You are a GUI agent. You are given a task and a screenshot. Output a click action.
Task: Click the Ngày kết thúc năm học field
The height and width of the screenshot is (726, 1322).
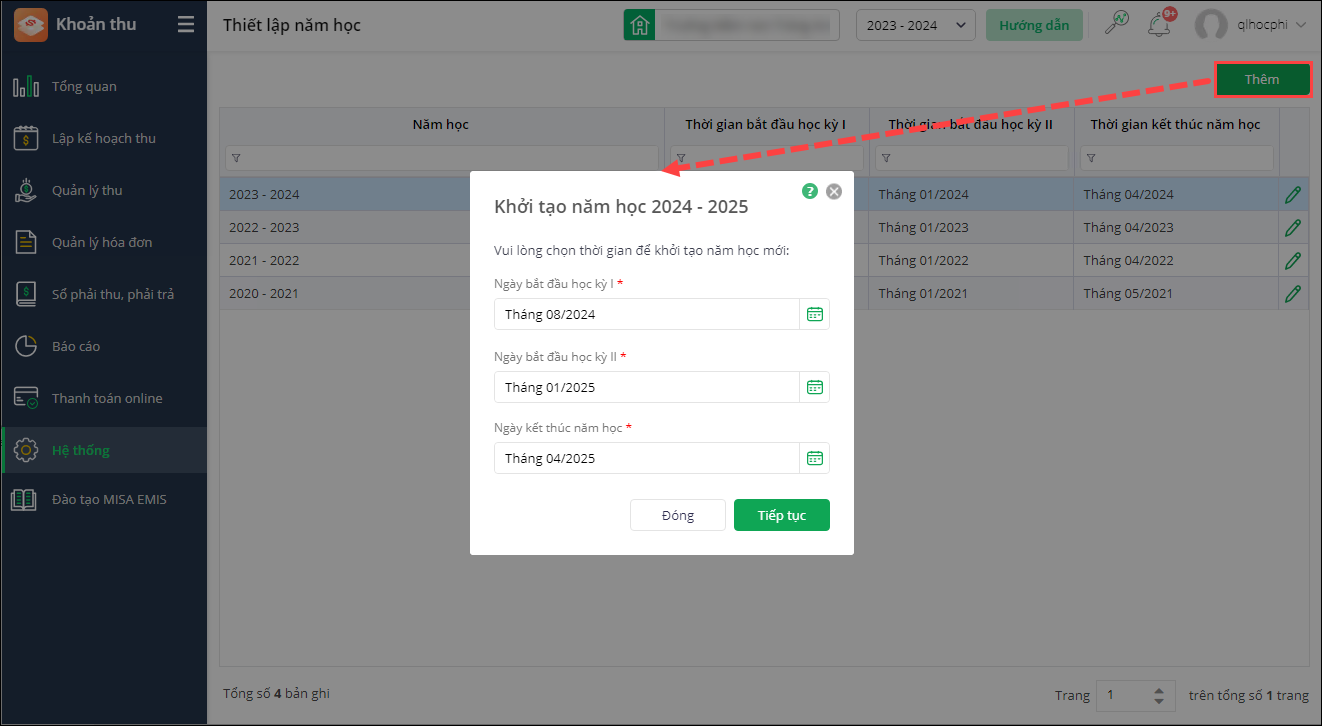point(647,458)
